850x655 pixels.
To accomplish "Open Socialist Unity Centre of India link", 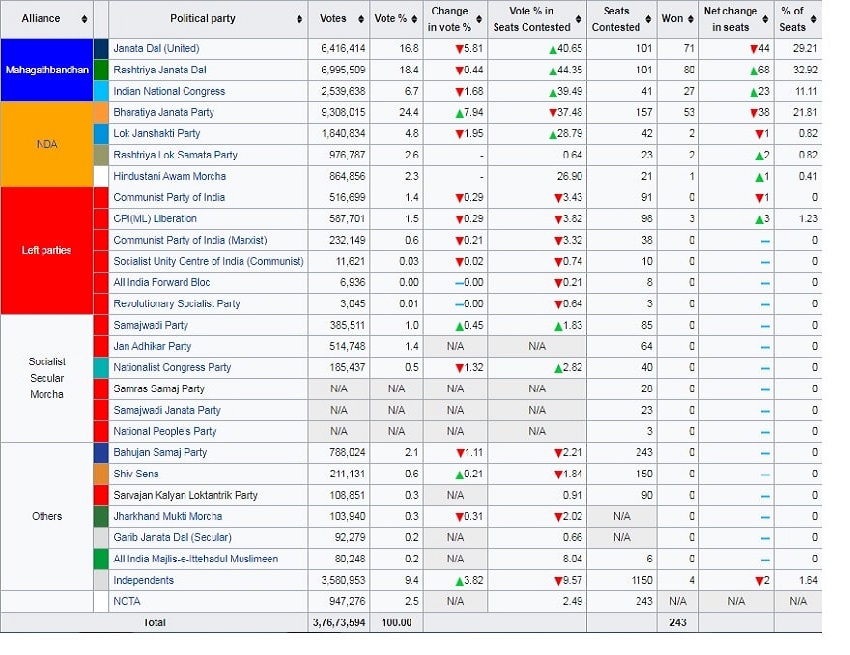I will coord(208,261).
